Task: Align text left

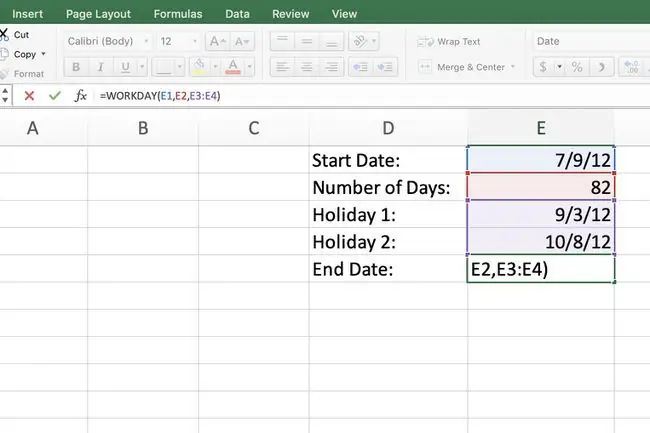Action: click(282, 67)
